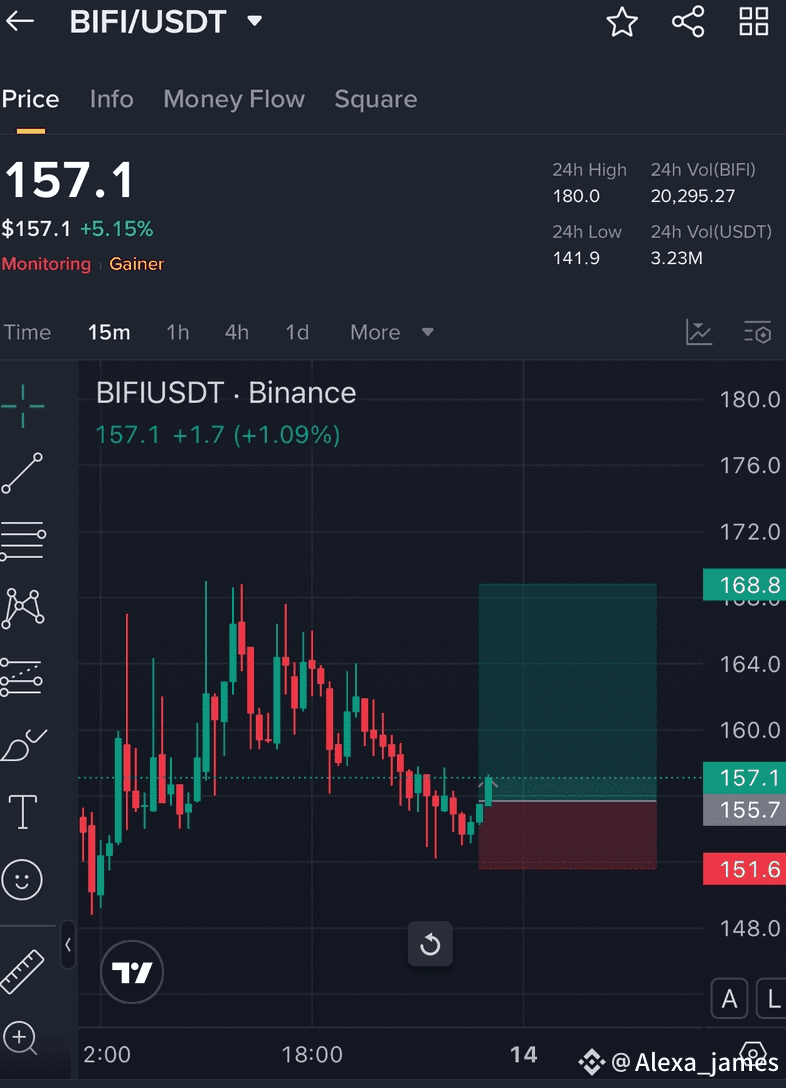
Task: Select the trend line drawing tool
Action: [22, 473]
